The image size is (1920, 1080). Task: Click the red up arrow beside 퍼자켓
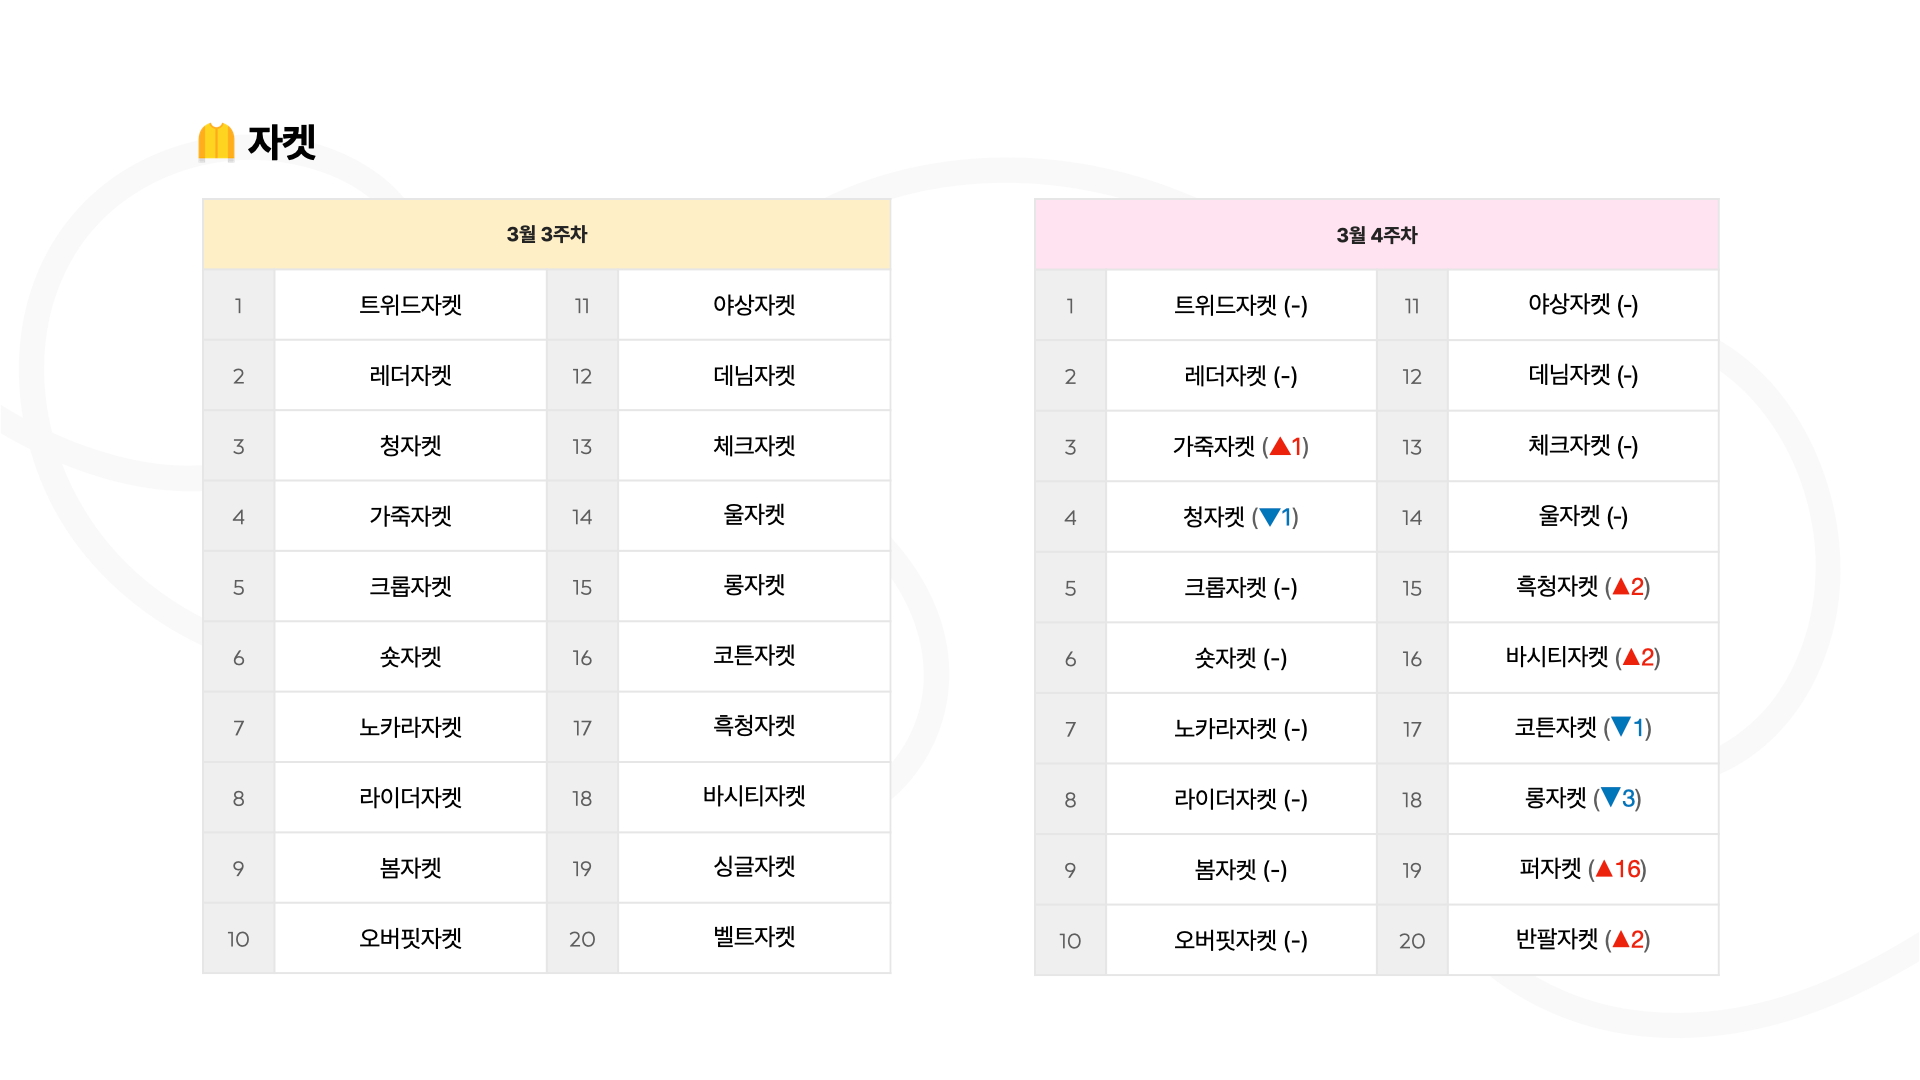click(x=1604, y=869)
